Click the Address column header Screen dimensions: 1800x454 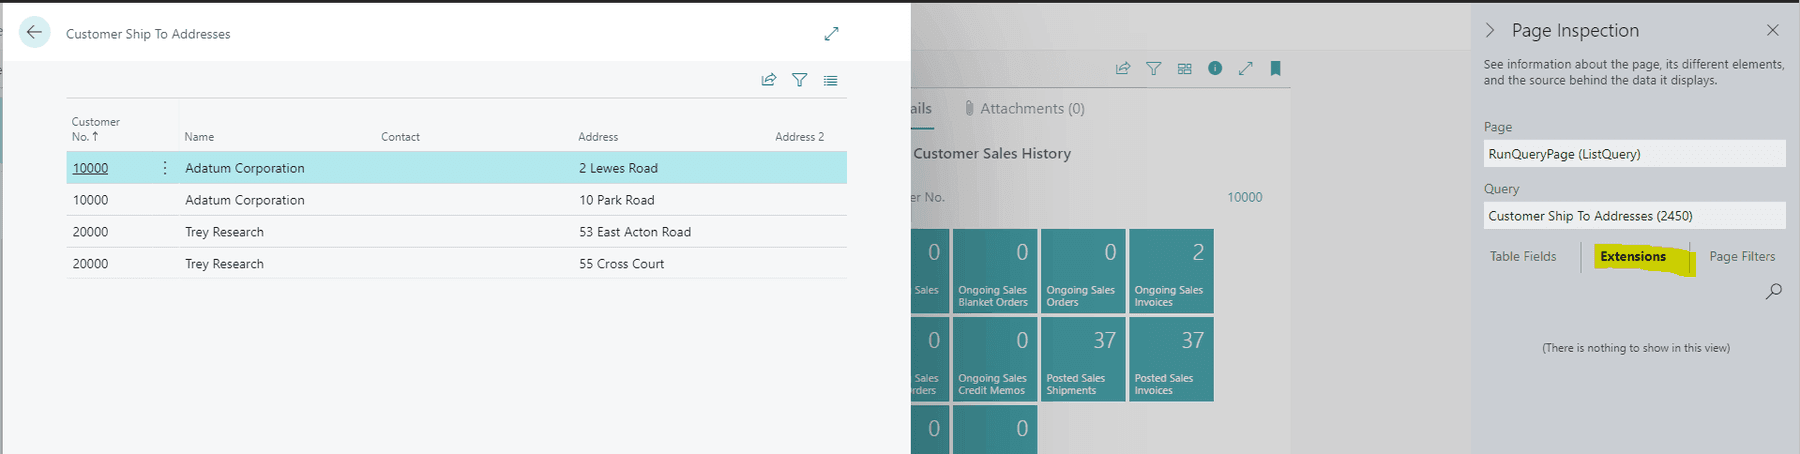pos(598,137)
